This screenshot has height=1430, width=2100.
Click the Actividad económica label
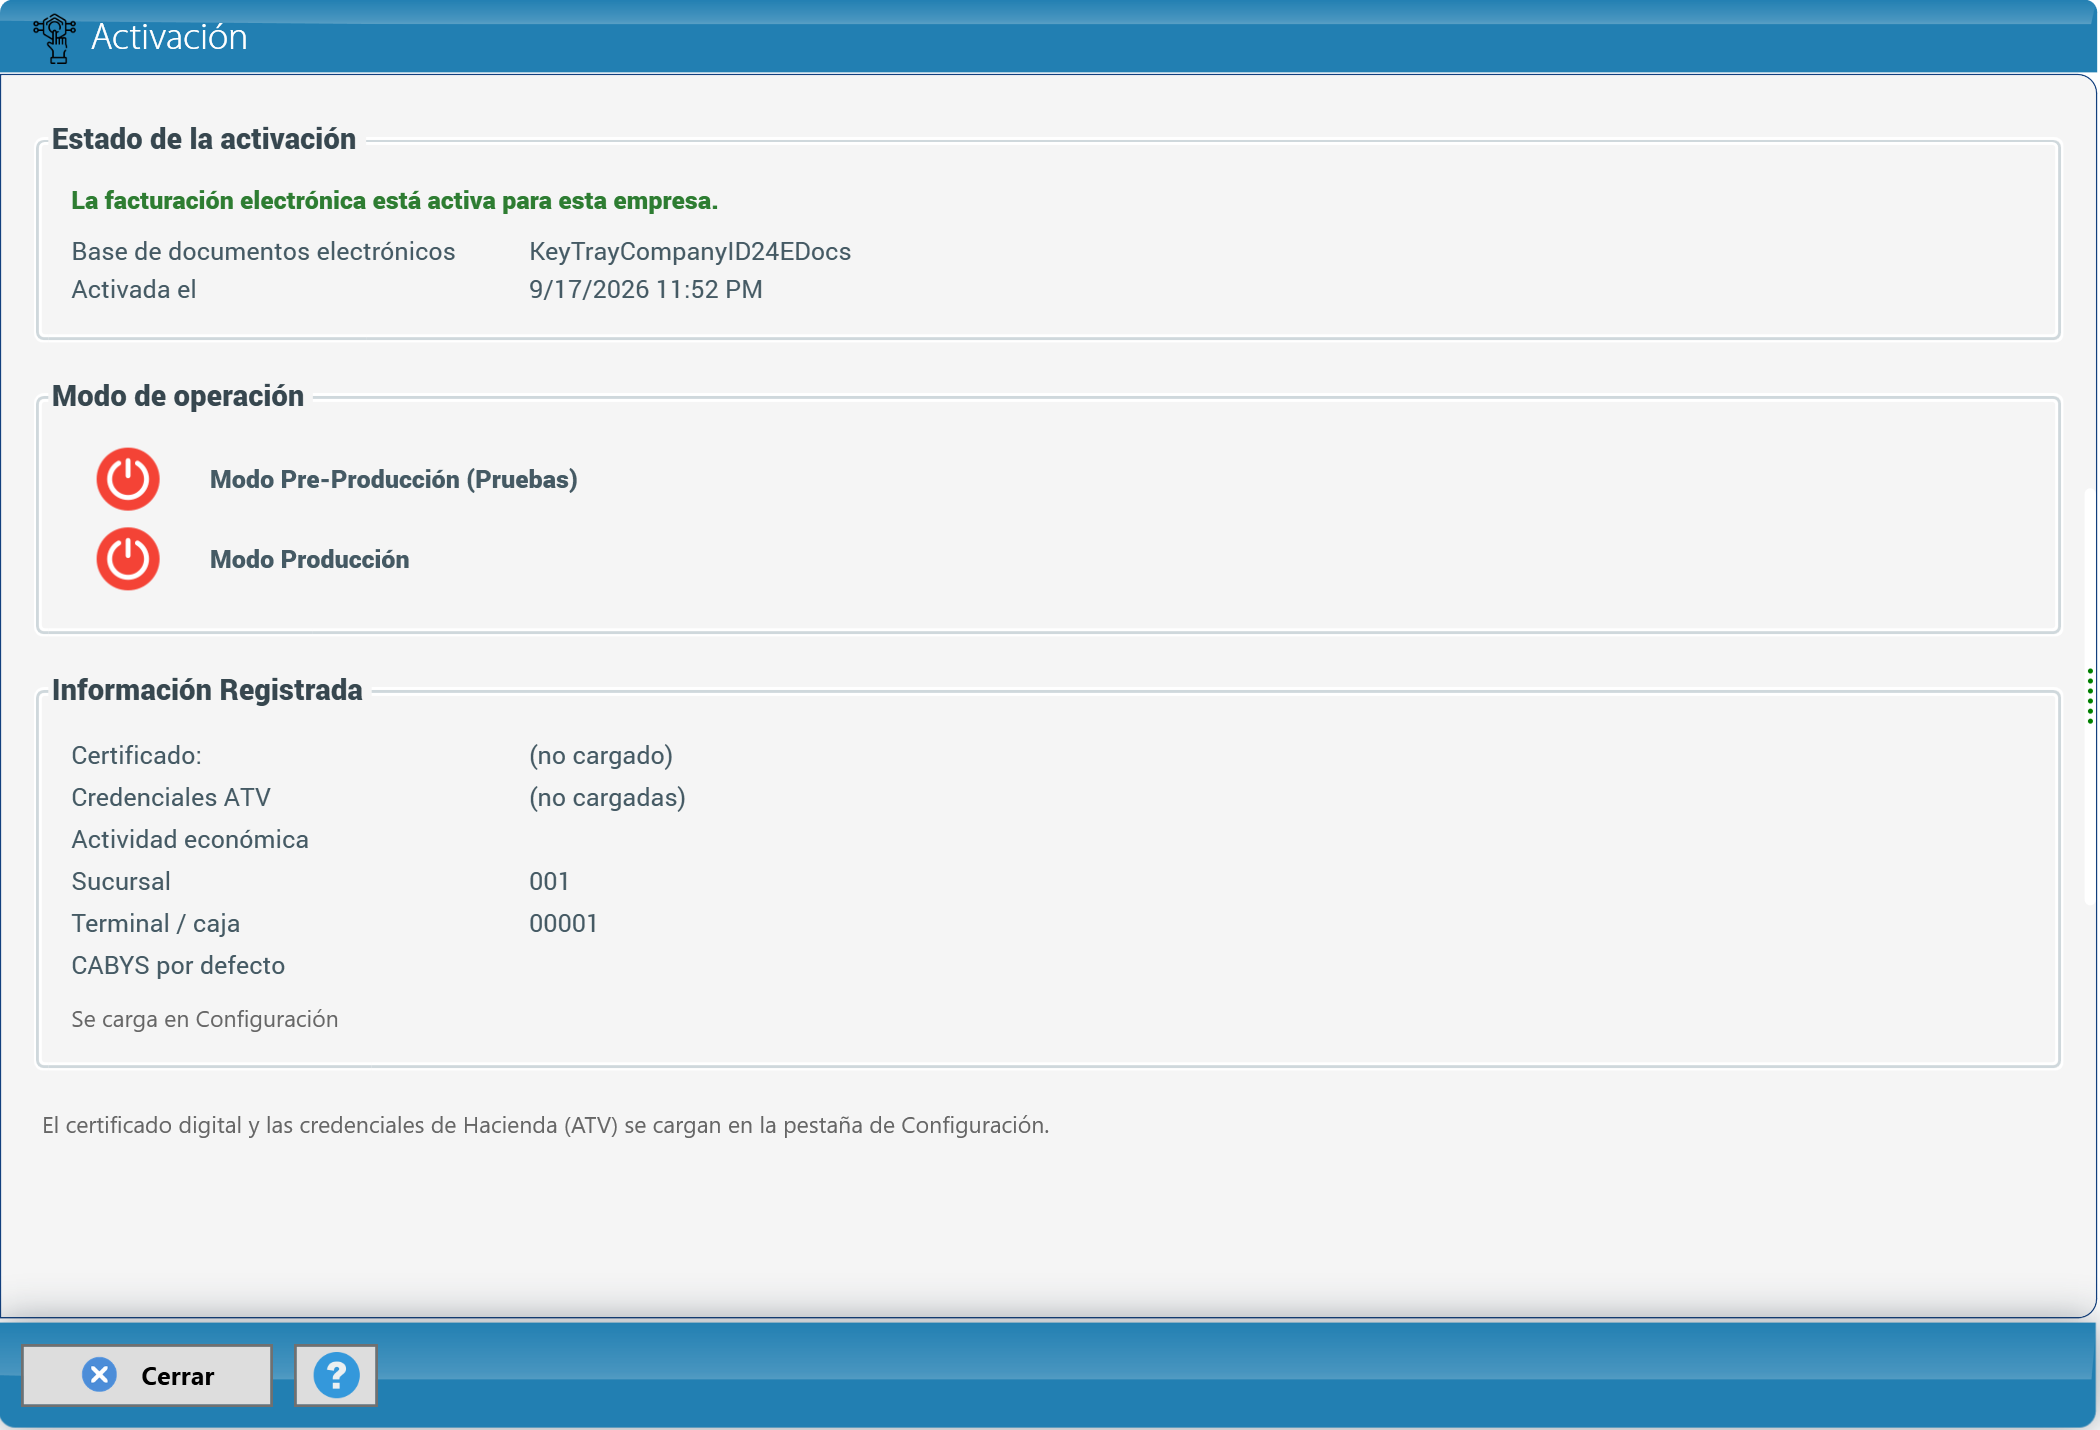190,840
